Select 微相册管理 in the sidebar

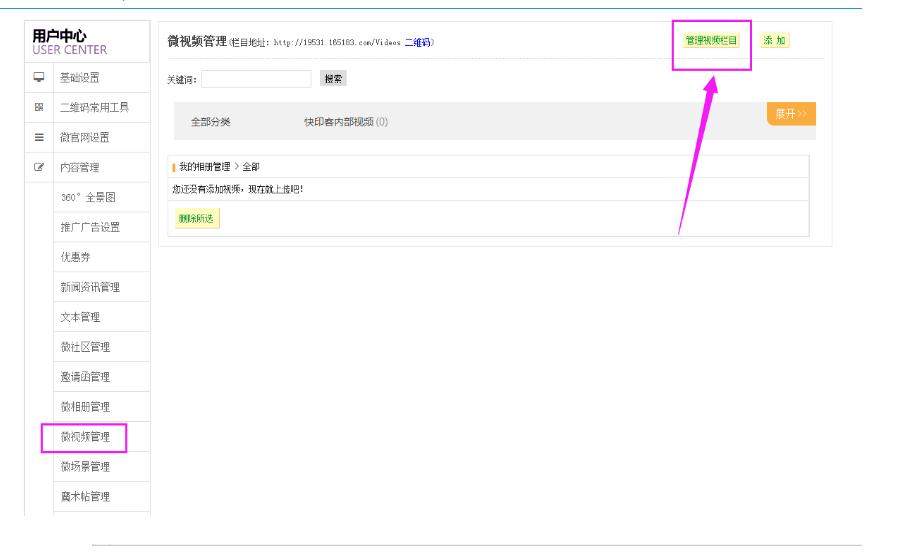85,407
